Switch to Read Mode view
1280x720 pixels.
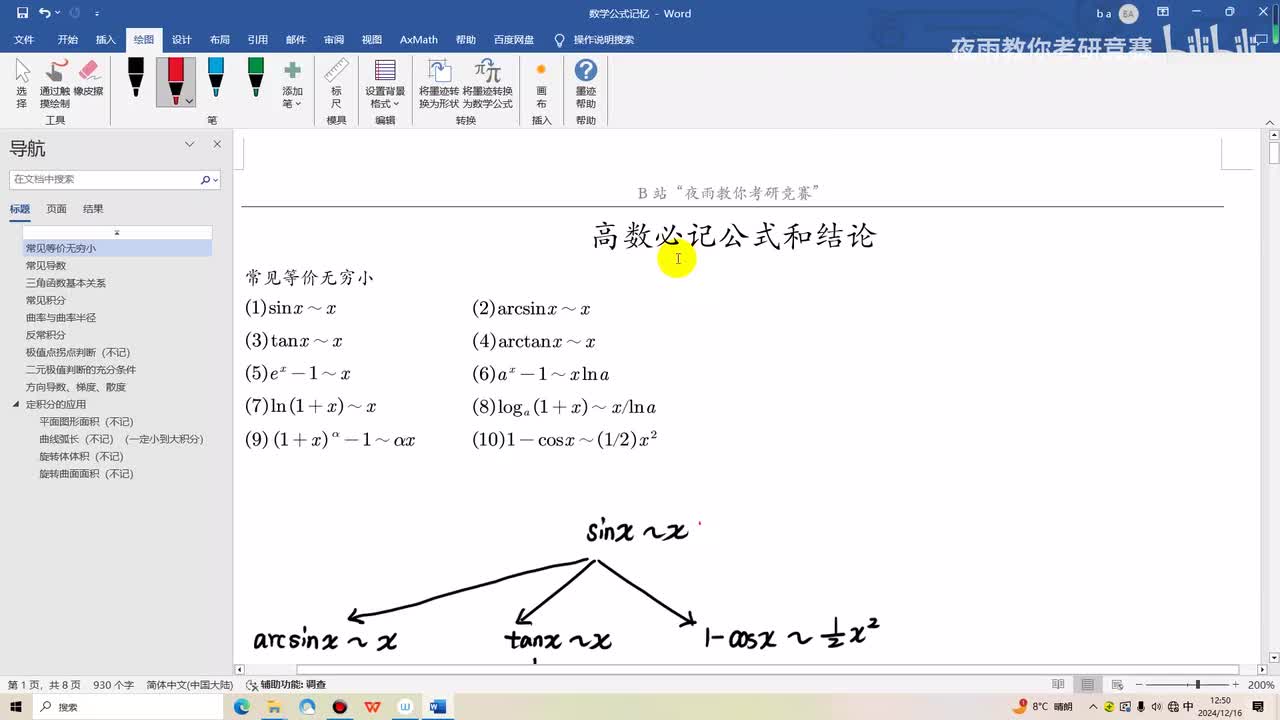pos(1059,685)
